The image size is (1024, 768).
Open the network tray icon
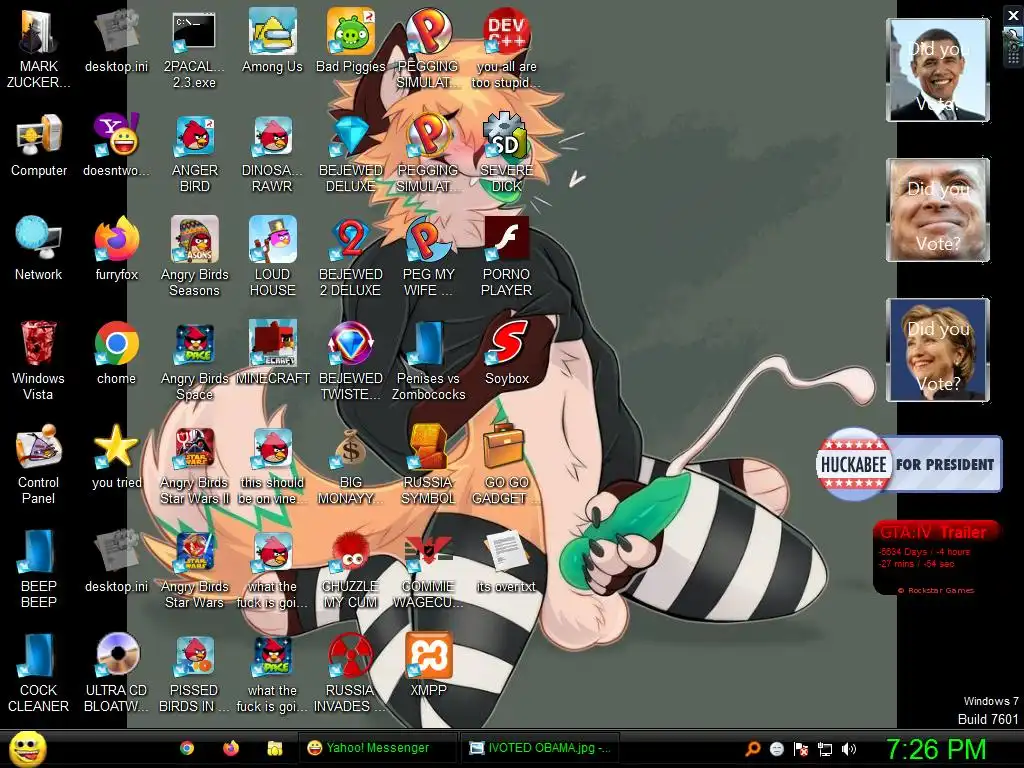click(825, 749)
